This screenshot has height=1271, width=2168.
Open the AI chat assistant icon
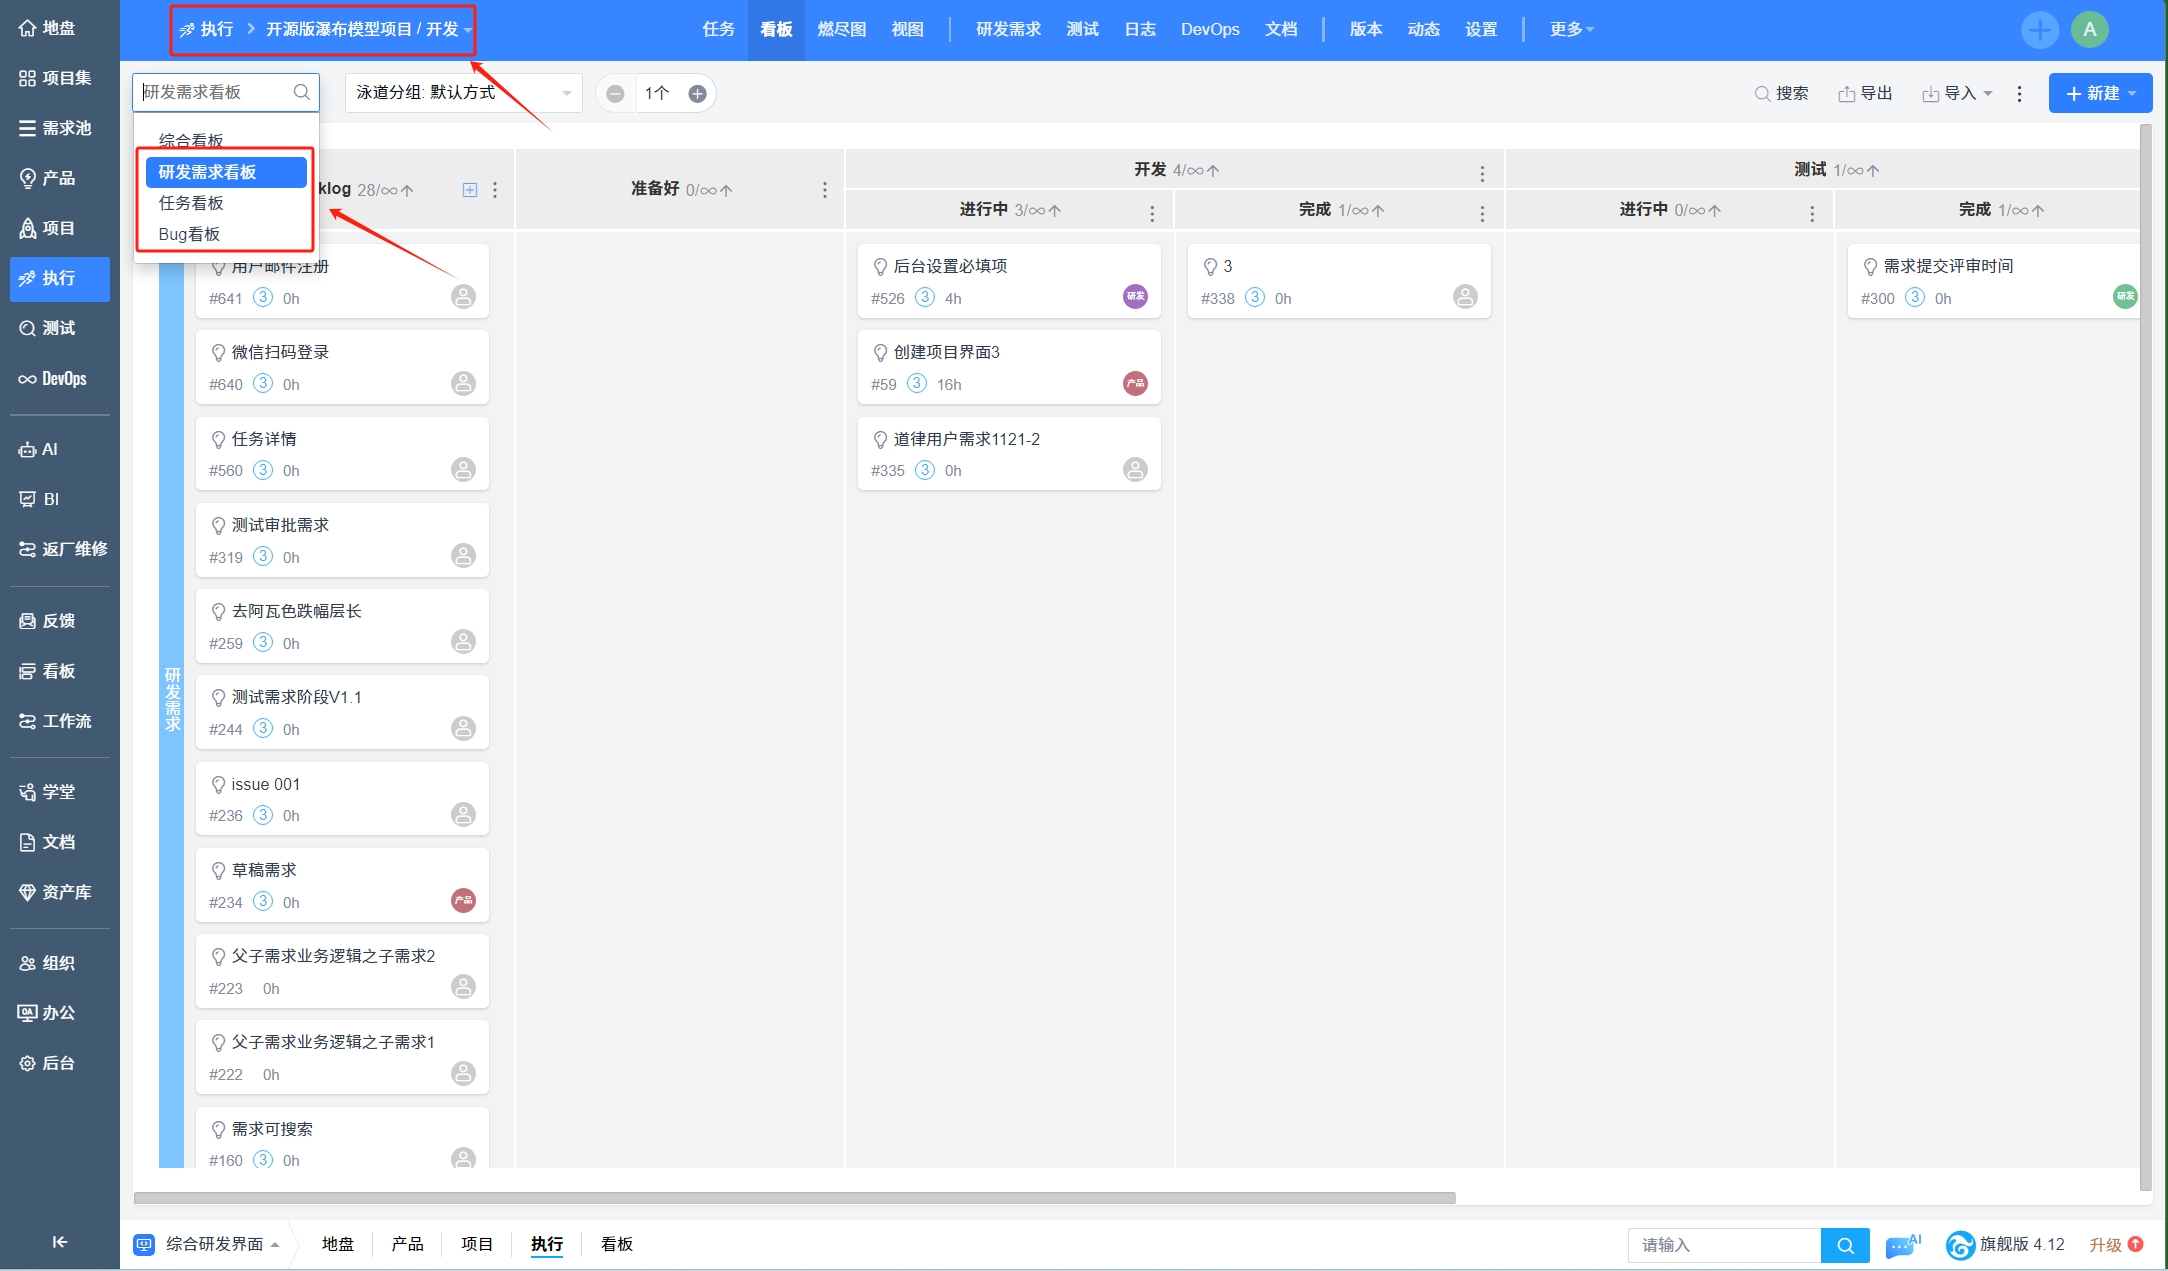[1902, 1245]
